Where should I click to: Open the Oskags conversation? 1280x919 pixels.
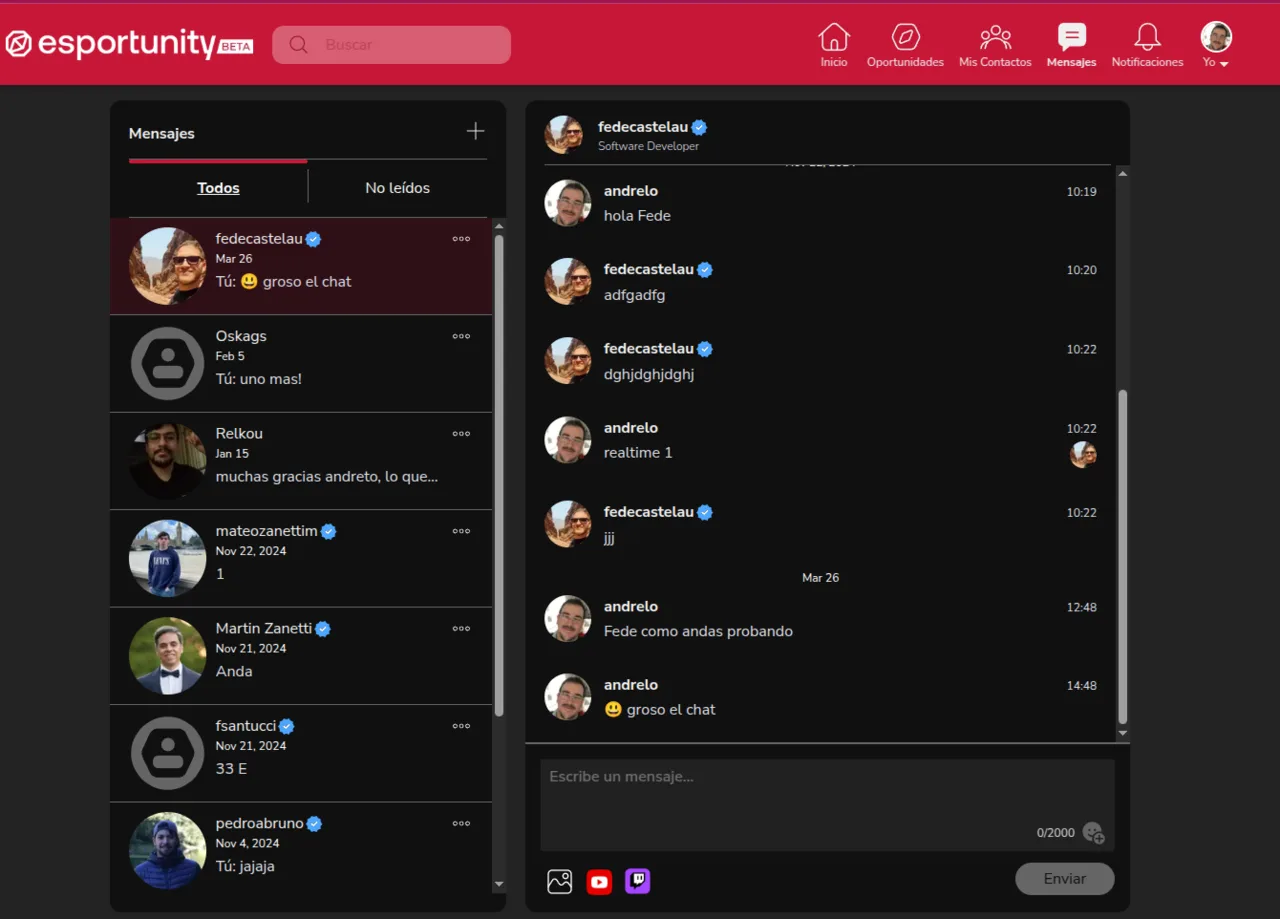301,364
